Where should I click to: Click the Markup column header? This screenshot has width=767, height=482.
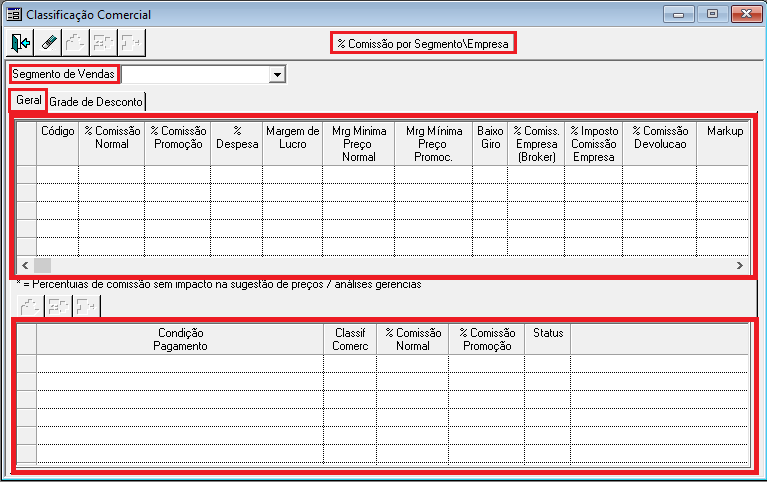coord(724,144)
